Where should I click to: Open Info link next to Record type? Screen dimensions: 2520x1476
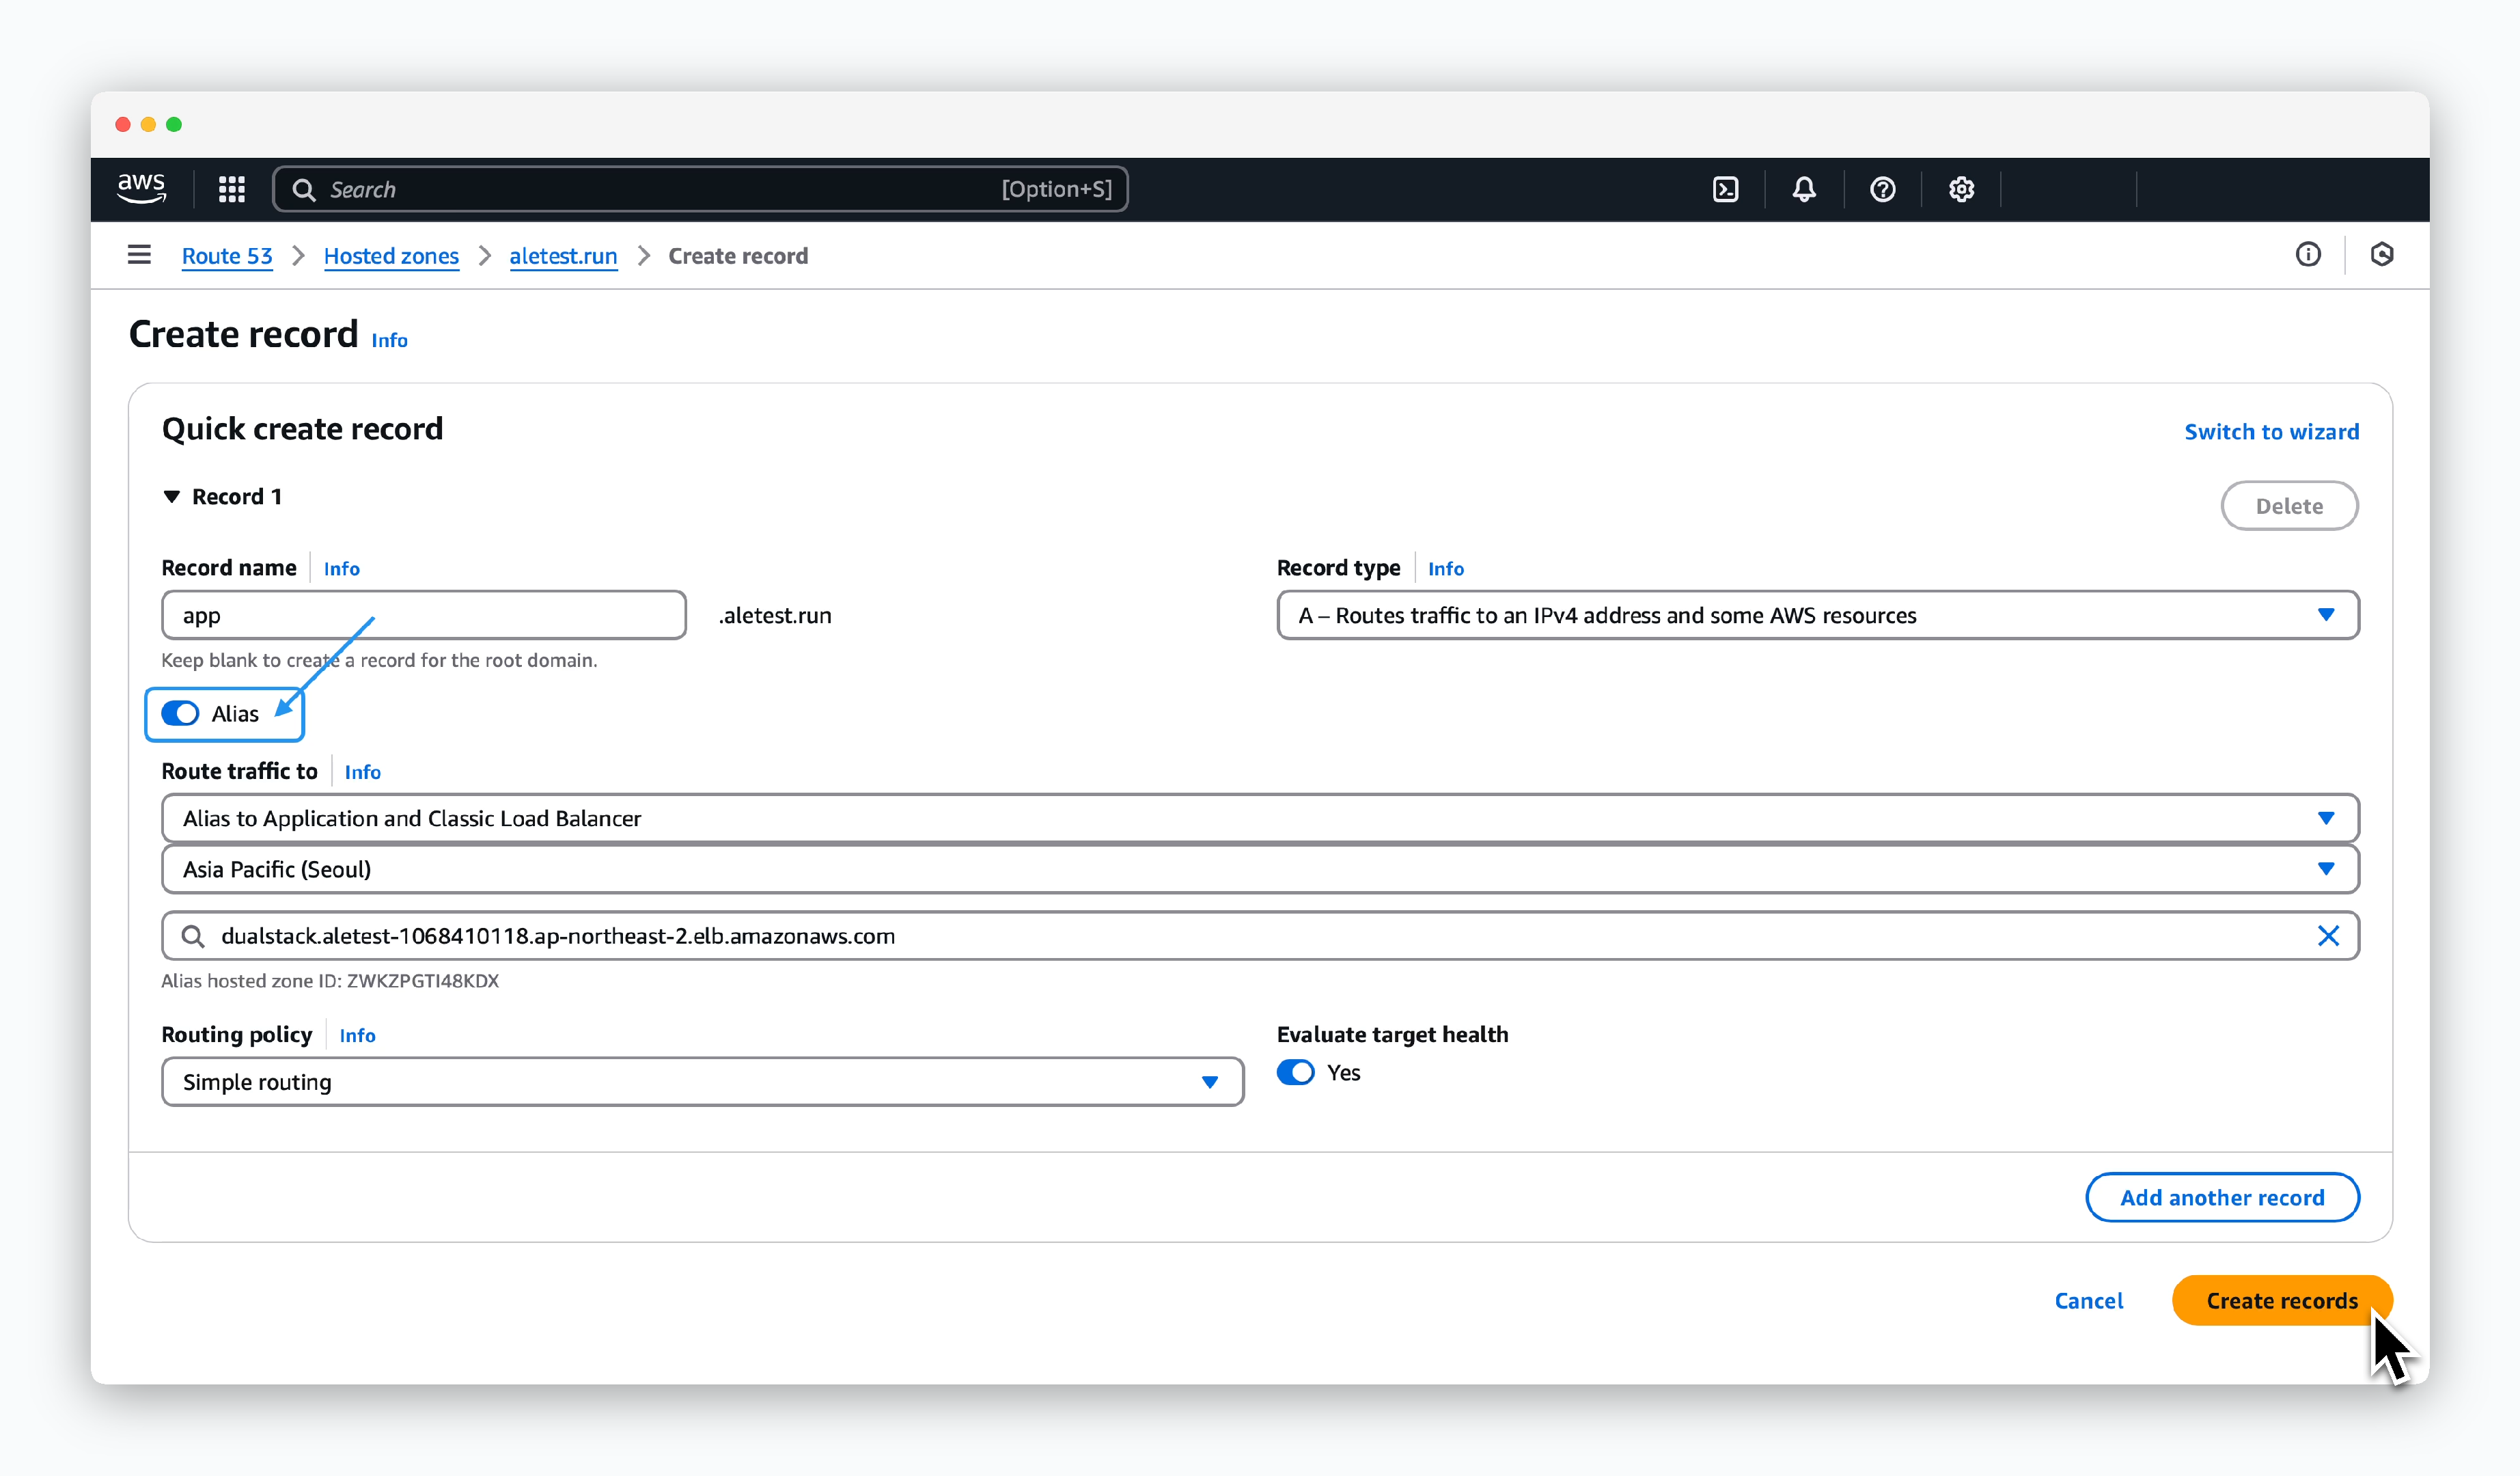pyautogui.click(x=1445, y=568)
